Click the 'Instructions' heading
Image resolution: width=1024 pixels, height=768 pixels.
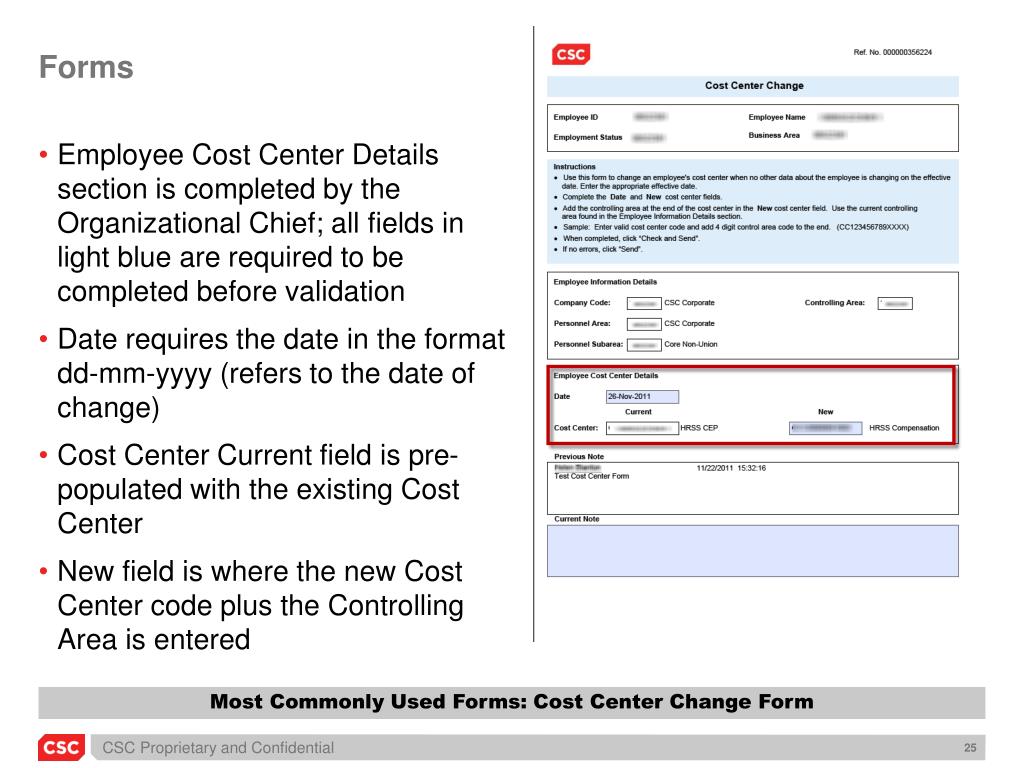[x=574, y=167]
